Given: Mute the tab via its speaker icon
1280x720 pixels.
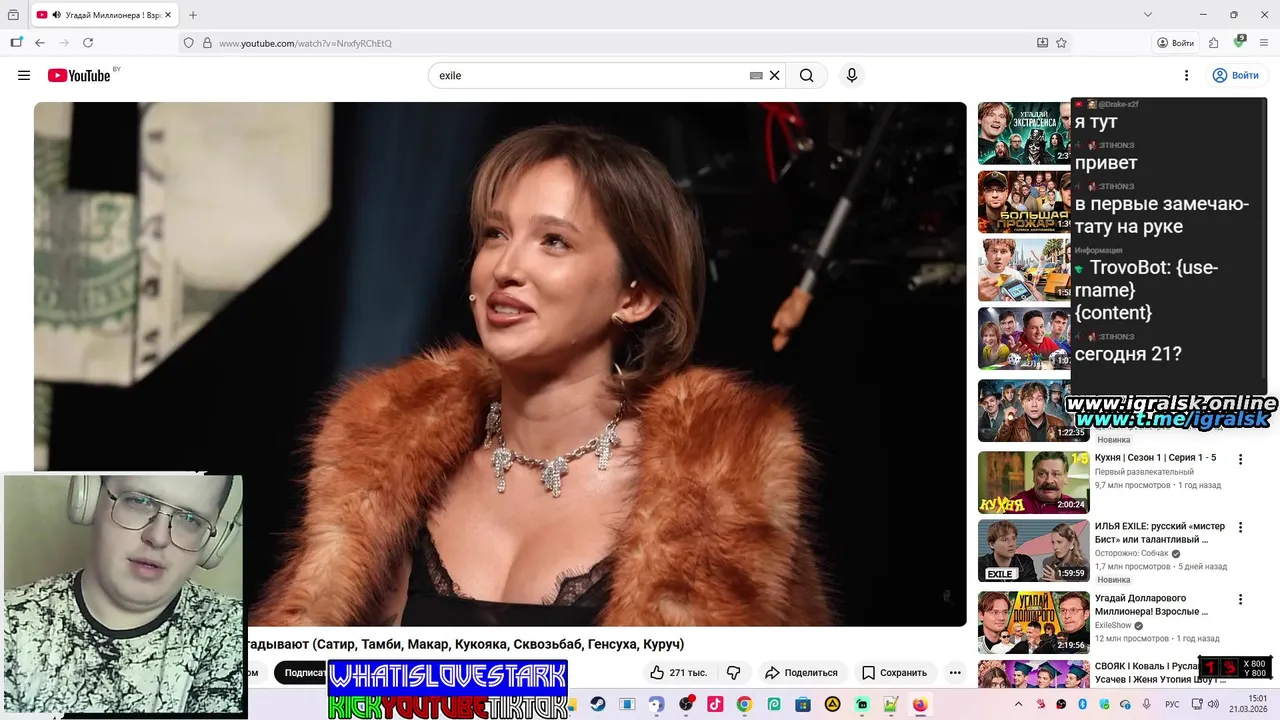Looking at the screenshot, I should [x=56, y=15].
